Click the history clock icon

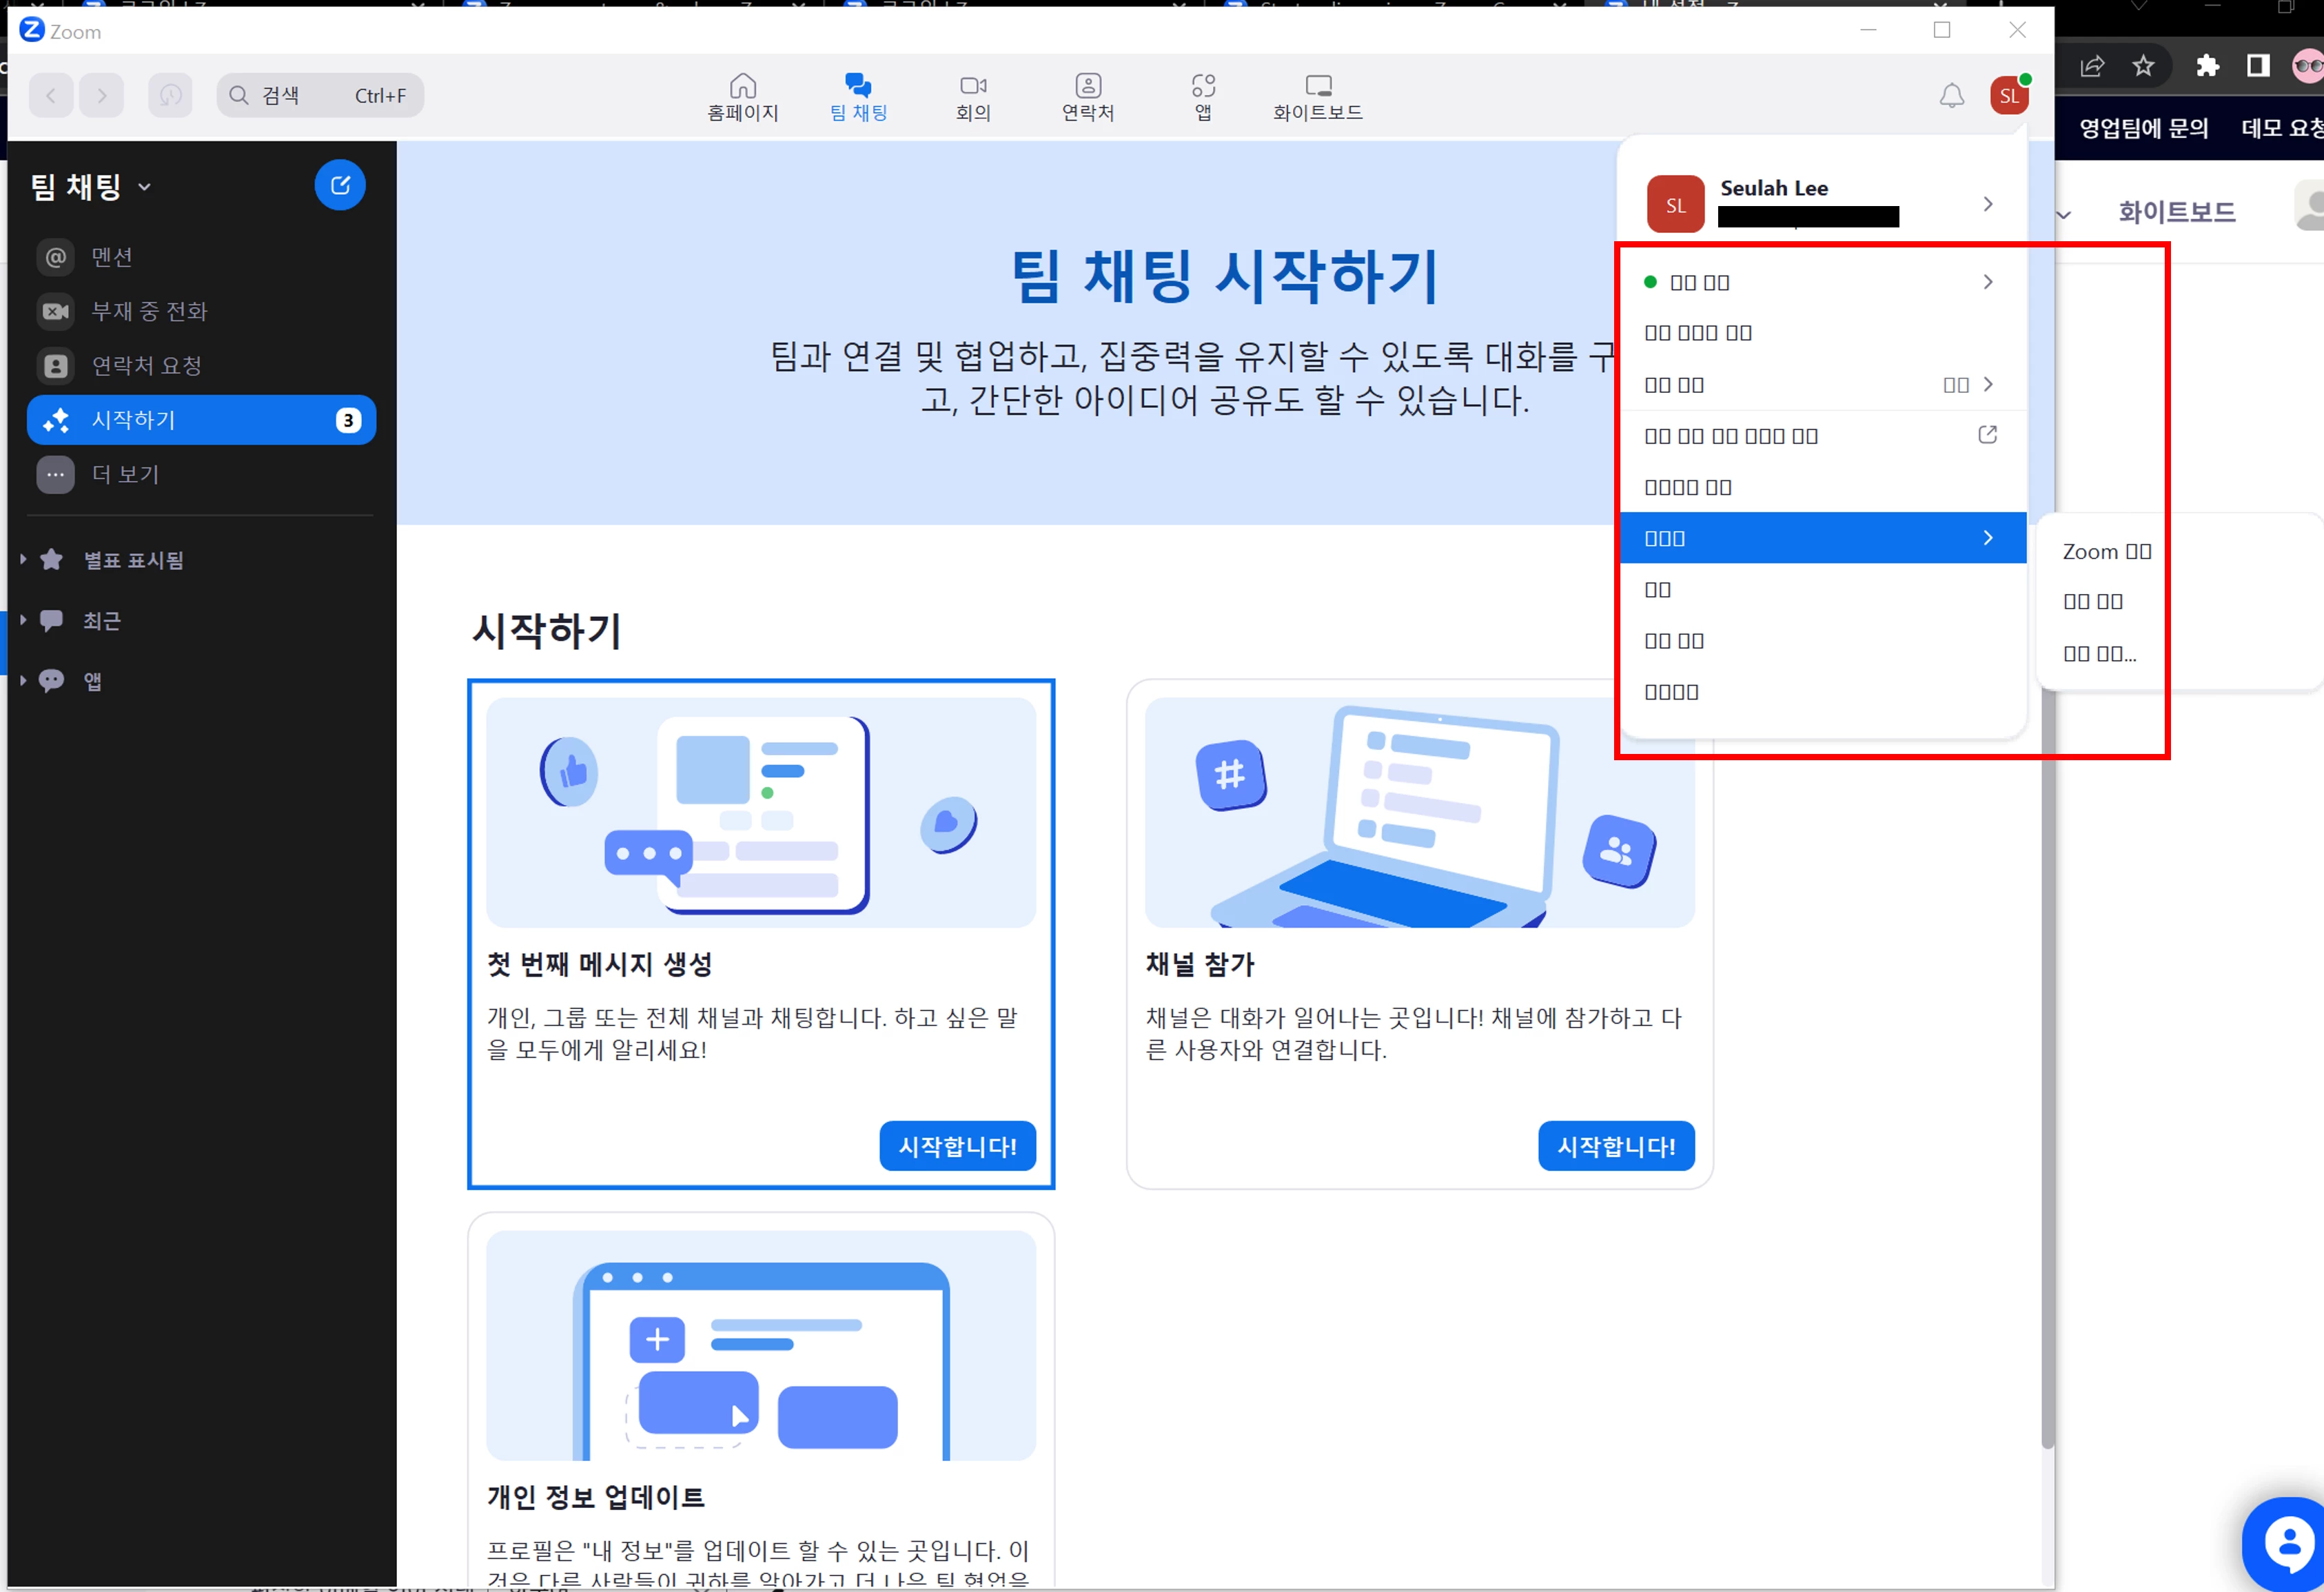(x=170, y=96)
